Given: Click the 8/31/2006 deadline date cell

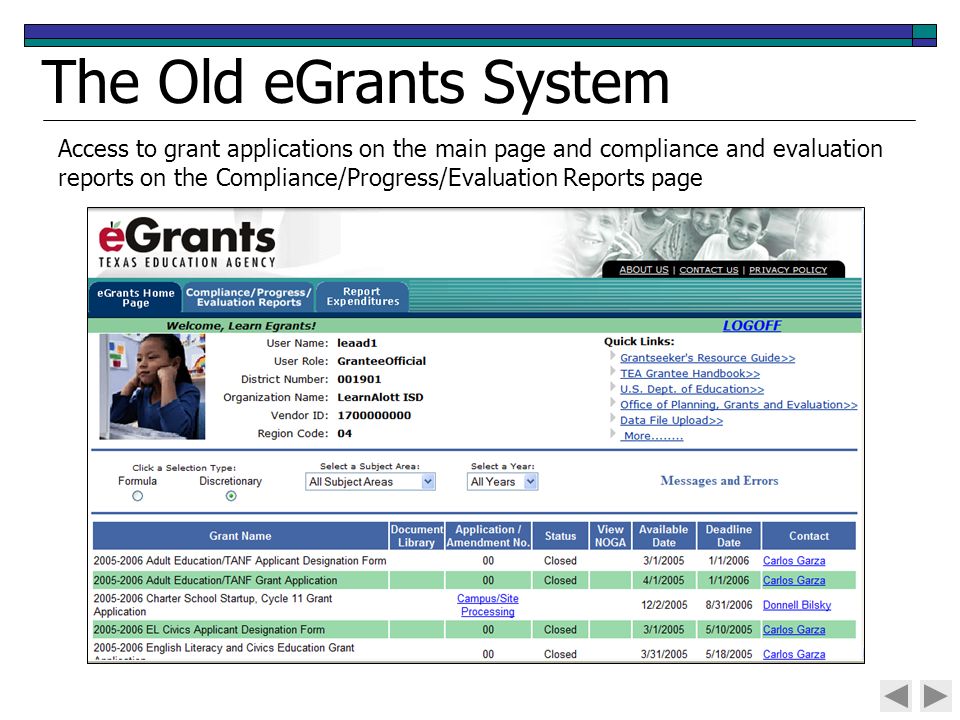Looking at the screenshot, I should (729, 605).
